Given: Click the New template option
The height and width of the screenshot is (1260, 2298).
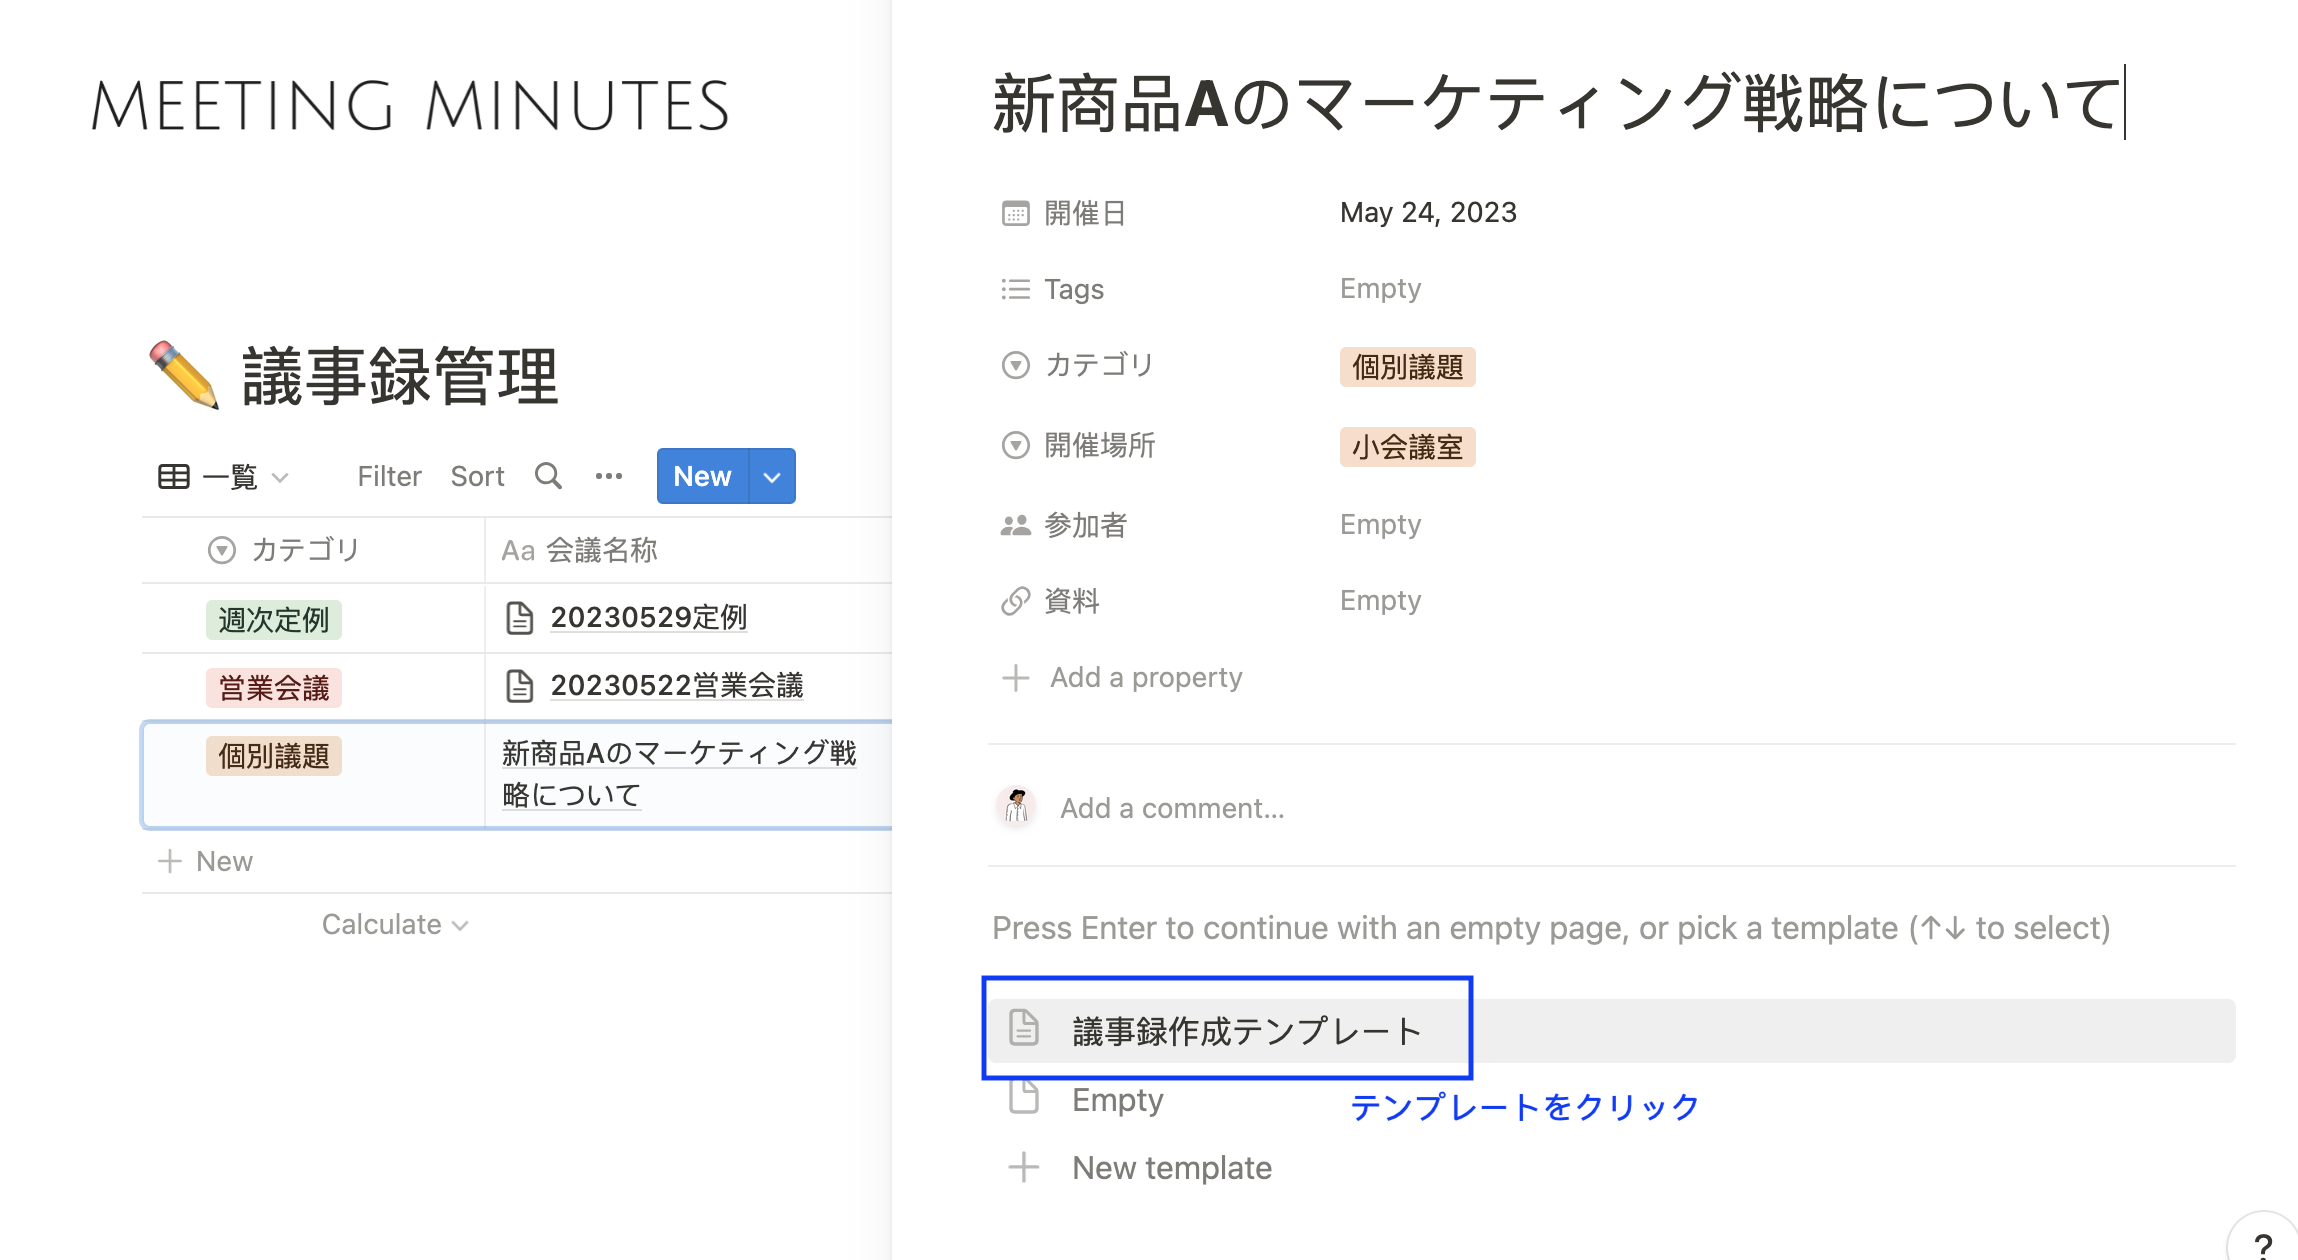Looking at the screenshot, I should [1171, 1168].
